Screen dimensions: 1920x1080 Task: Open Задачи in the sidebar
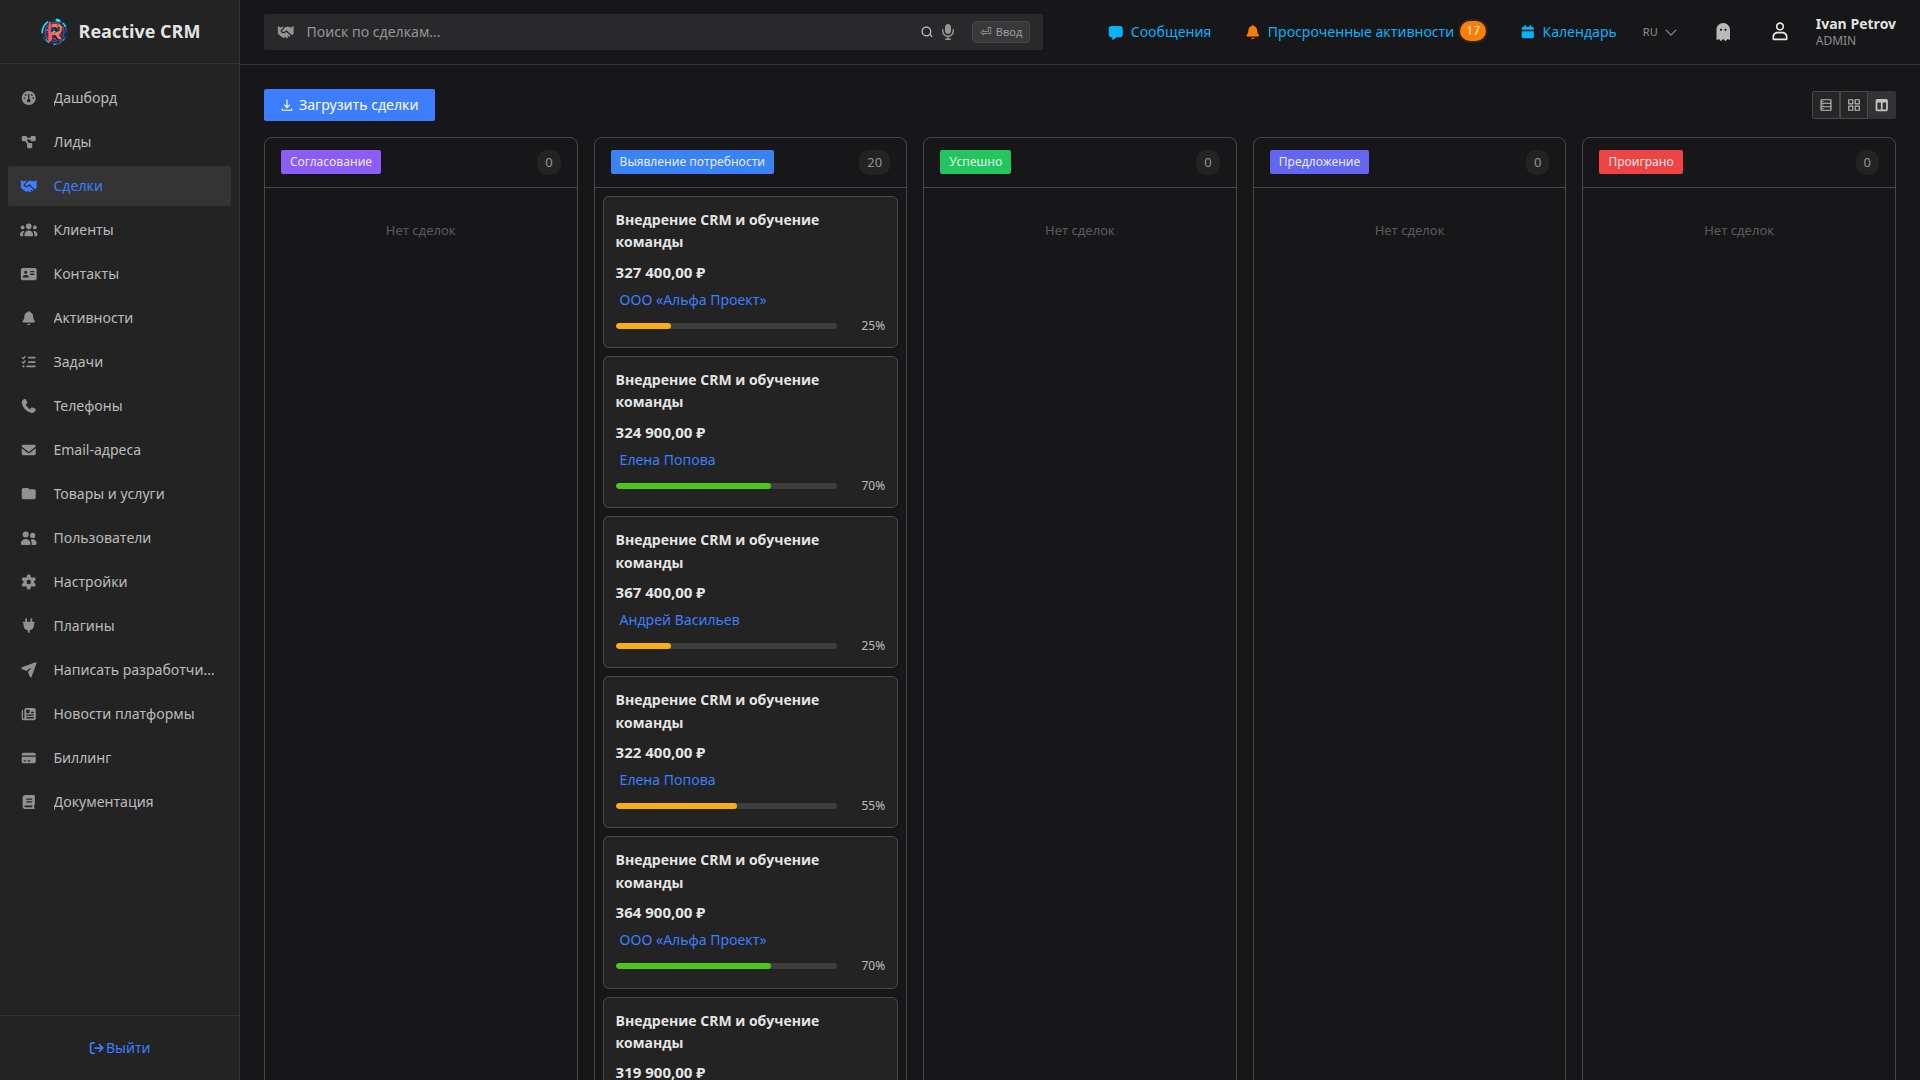[119, 362]
